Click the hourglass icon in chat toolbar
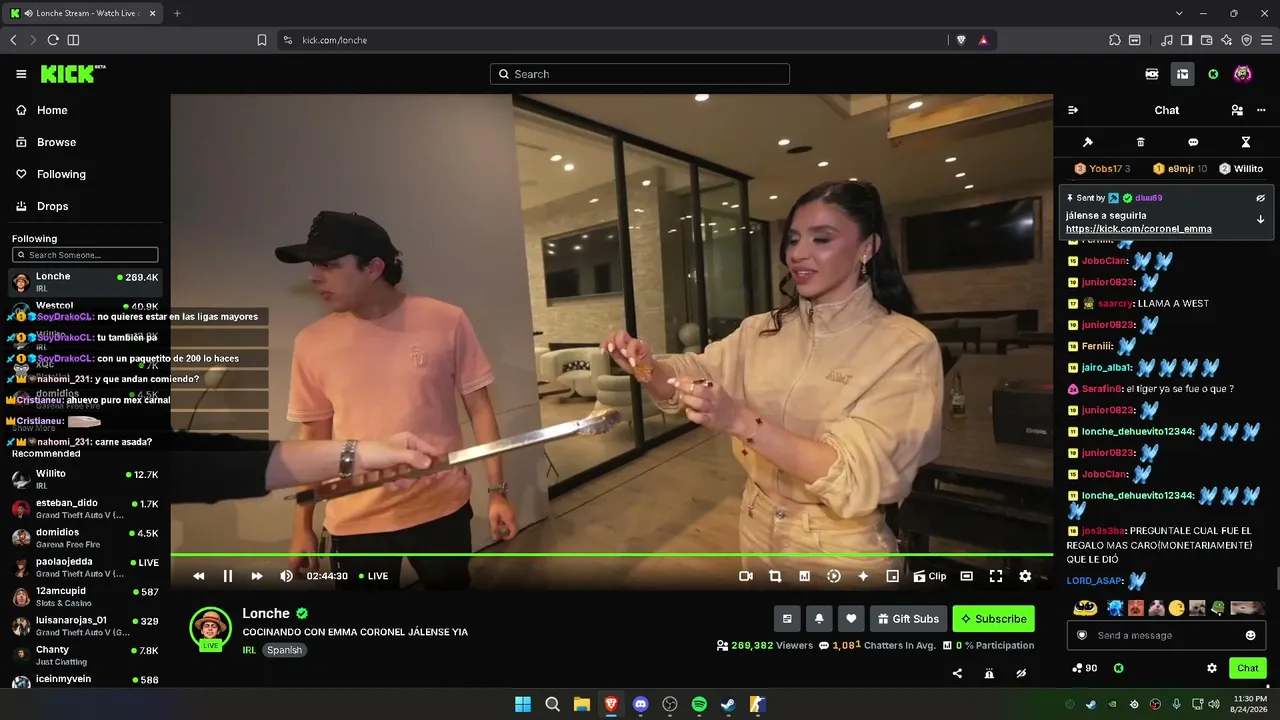The height and width of the screenshot is (720, 1280). (1246, 142)
